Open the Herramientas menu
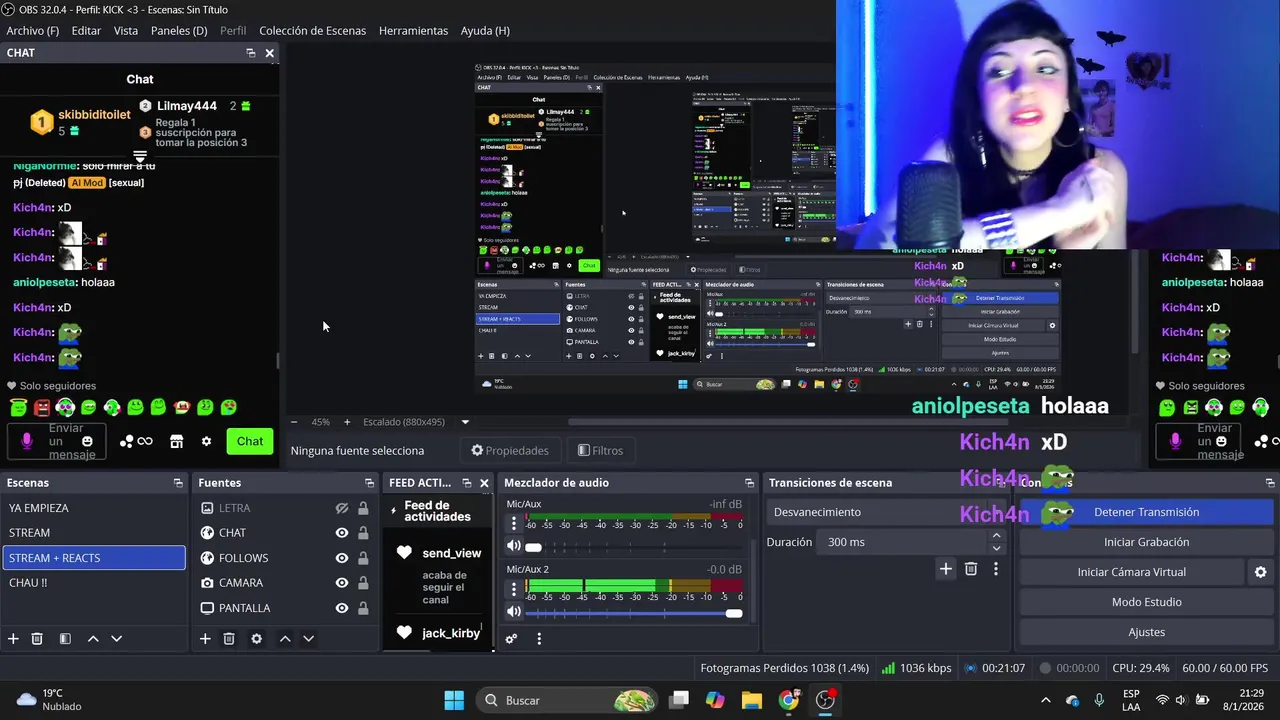The height and width of the screenshot is (720, 1280). pos(413,31)
